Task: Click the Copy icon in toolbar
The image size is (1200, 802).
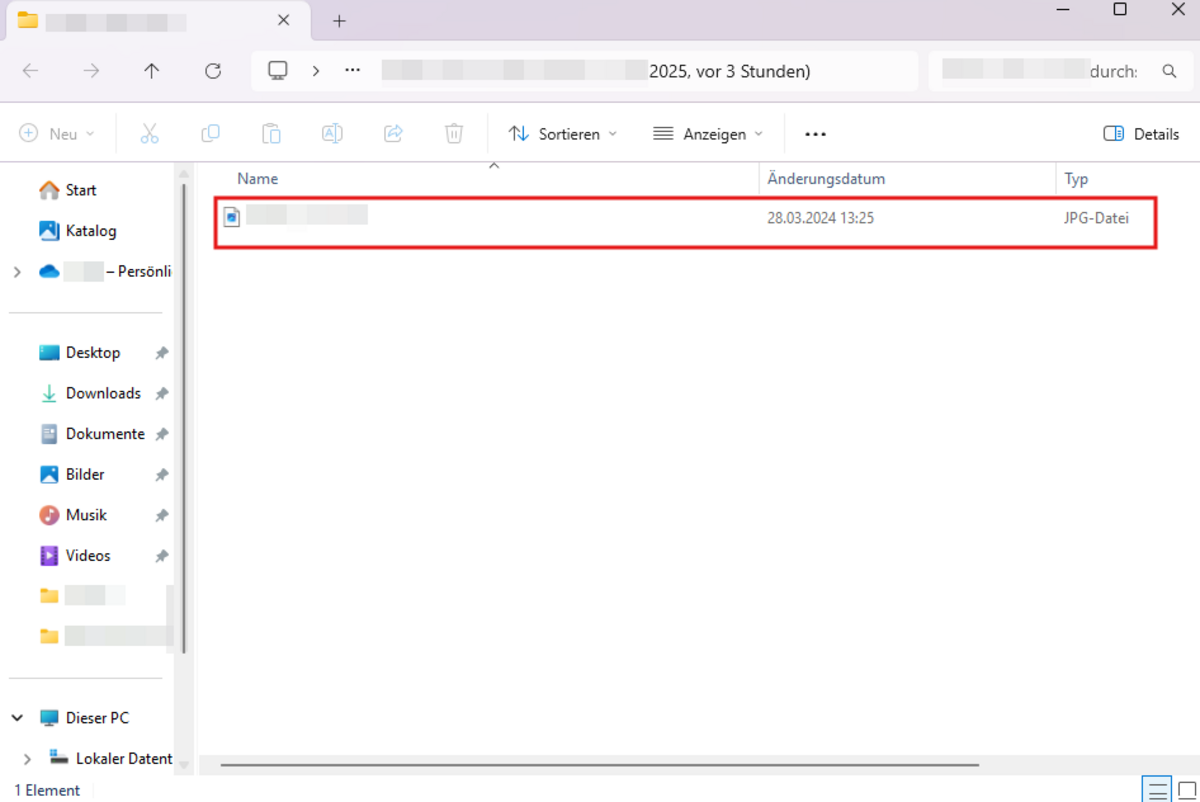Action: 210,134
